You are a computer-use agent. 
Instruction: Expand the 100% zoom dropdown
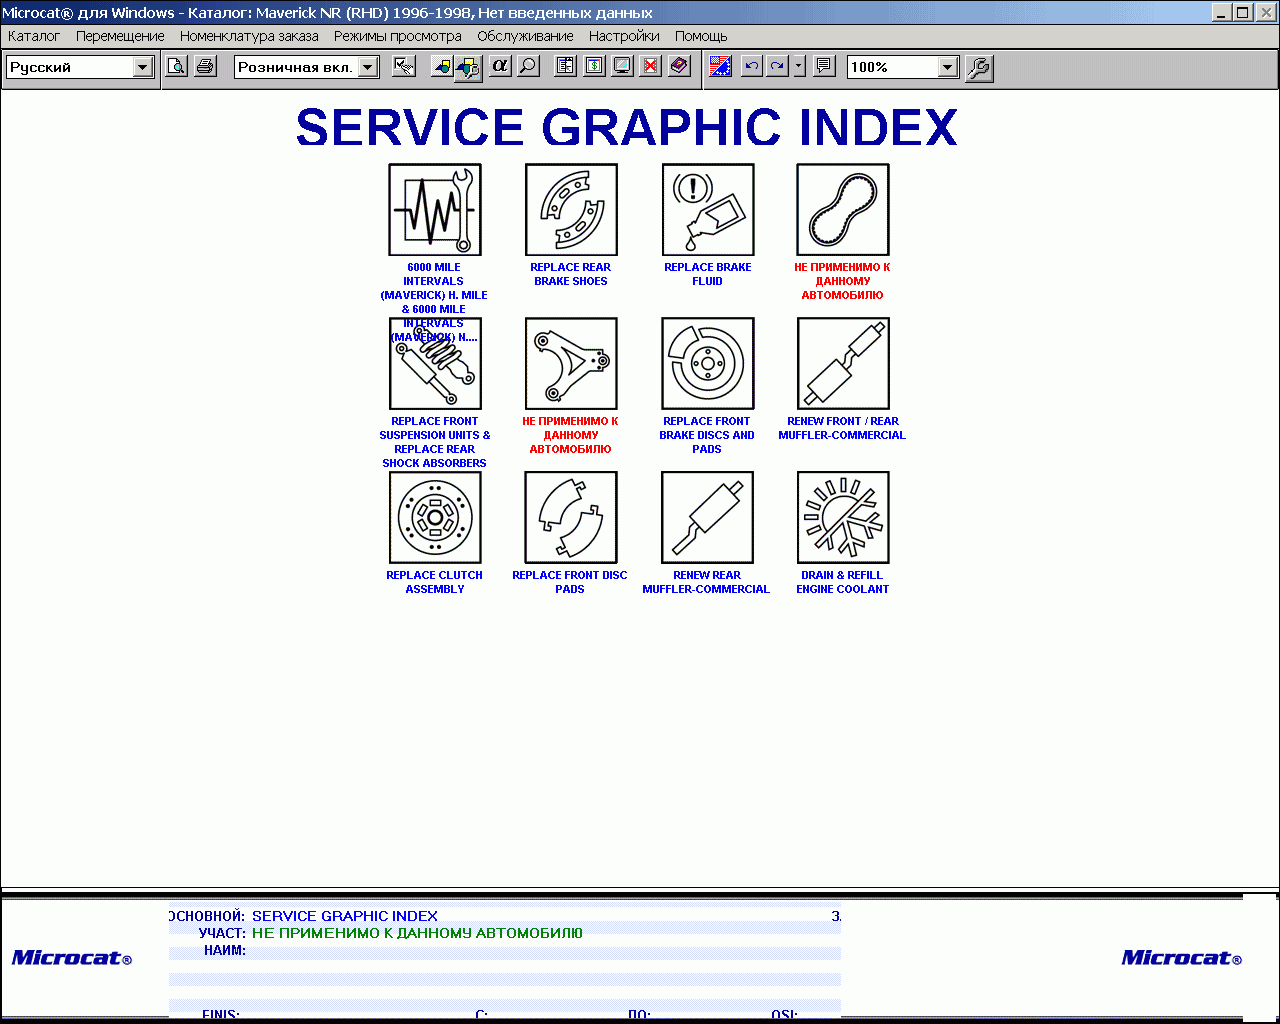pos(948,67)
